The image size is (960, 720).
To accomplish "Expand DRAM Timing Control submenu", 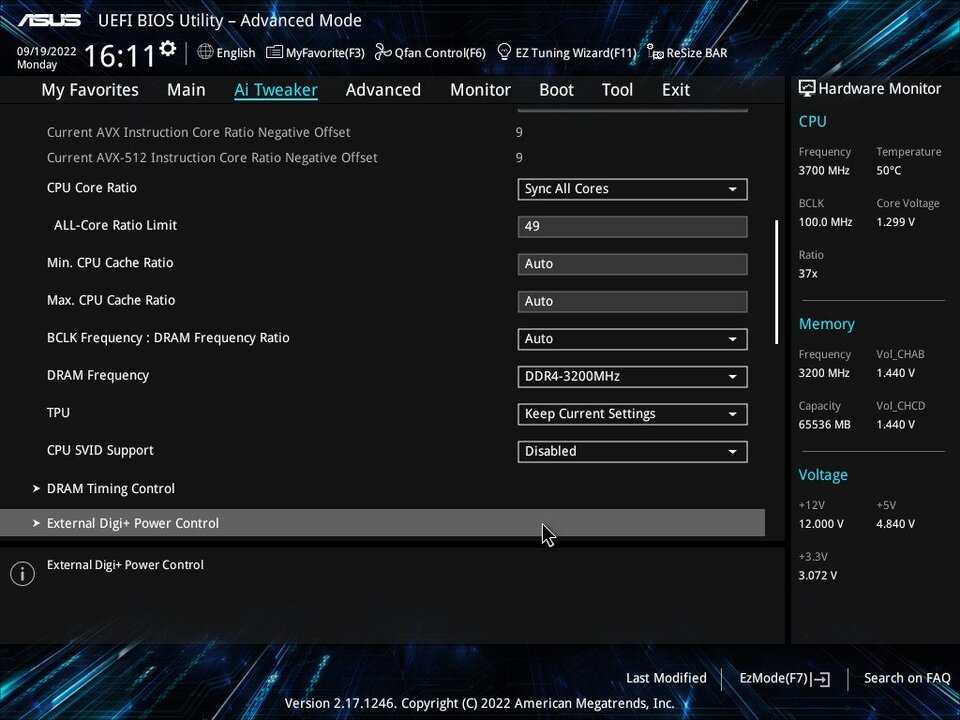I will (x=110, y=489).
